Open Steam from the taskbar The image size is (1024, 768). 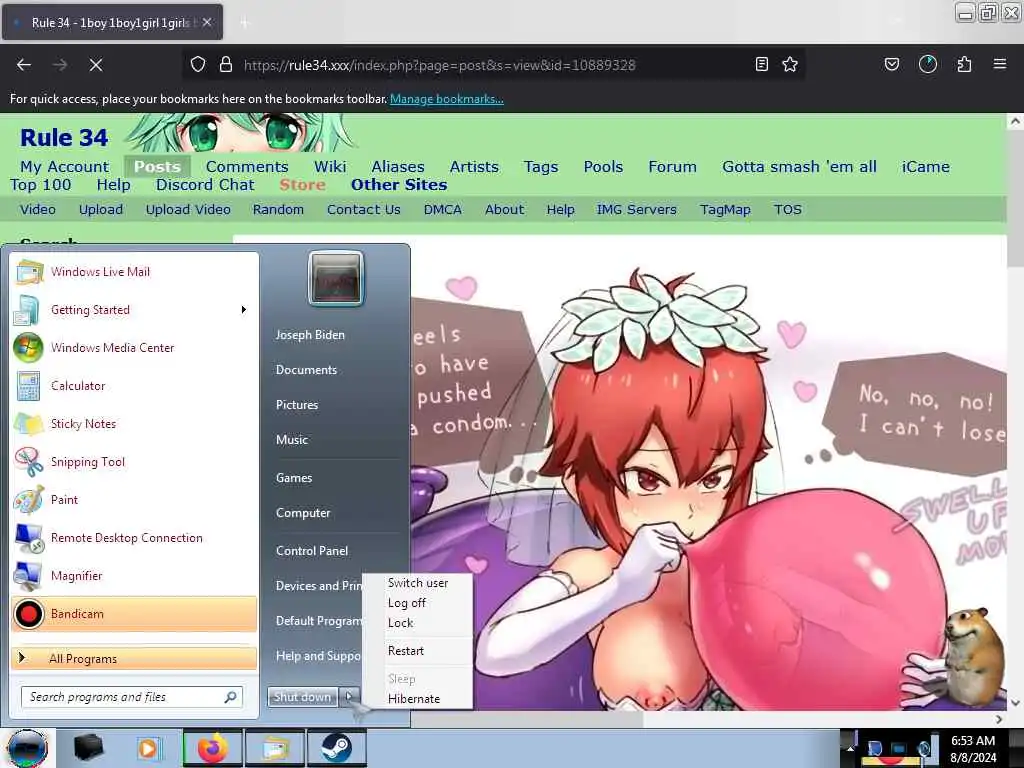[x=336, y=748]
